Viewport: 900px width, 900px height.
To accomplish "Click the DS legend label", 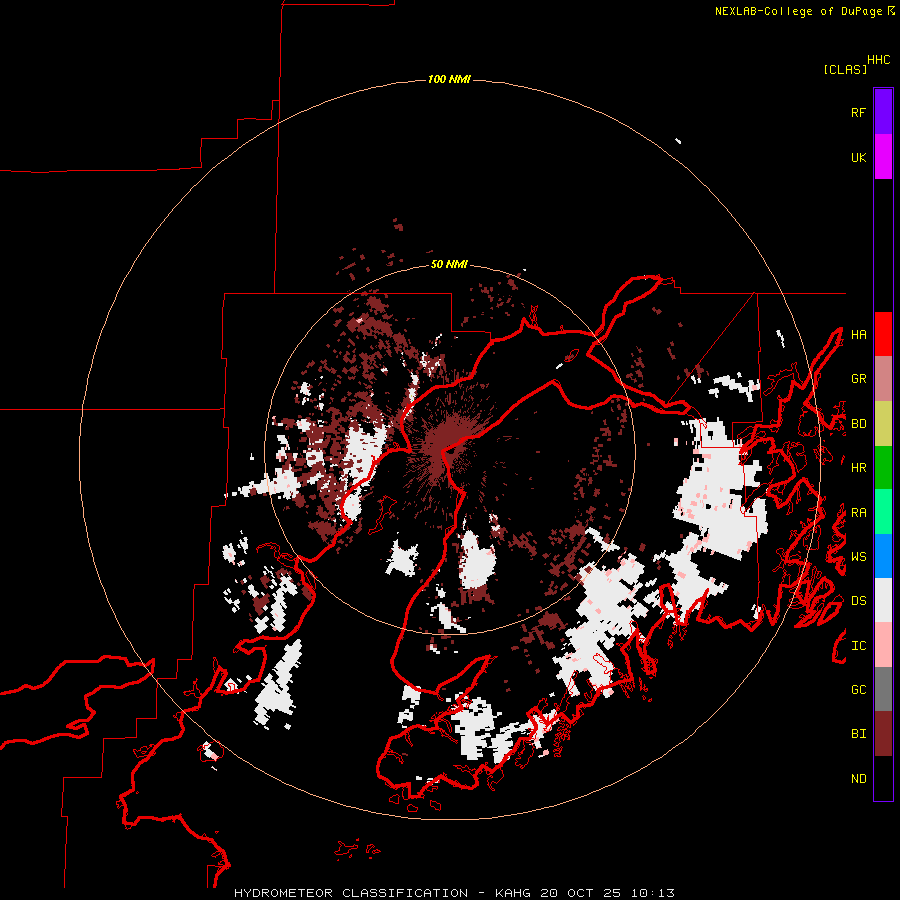I will coord(858,601).
